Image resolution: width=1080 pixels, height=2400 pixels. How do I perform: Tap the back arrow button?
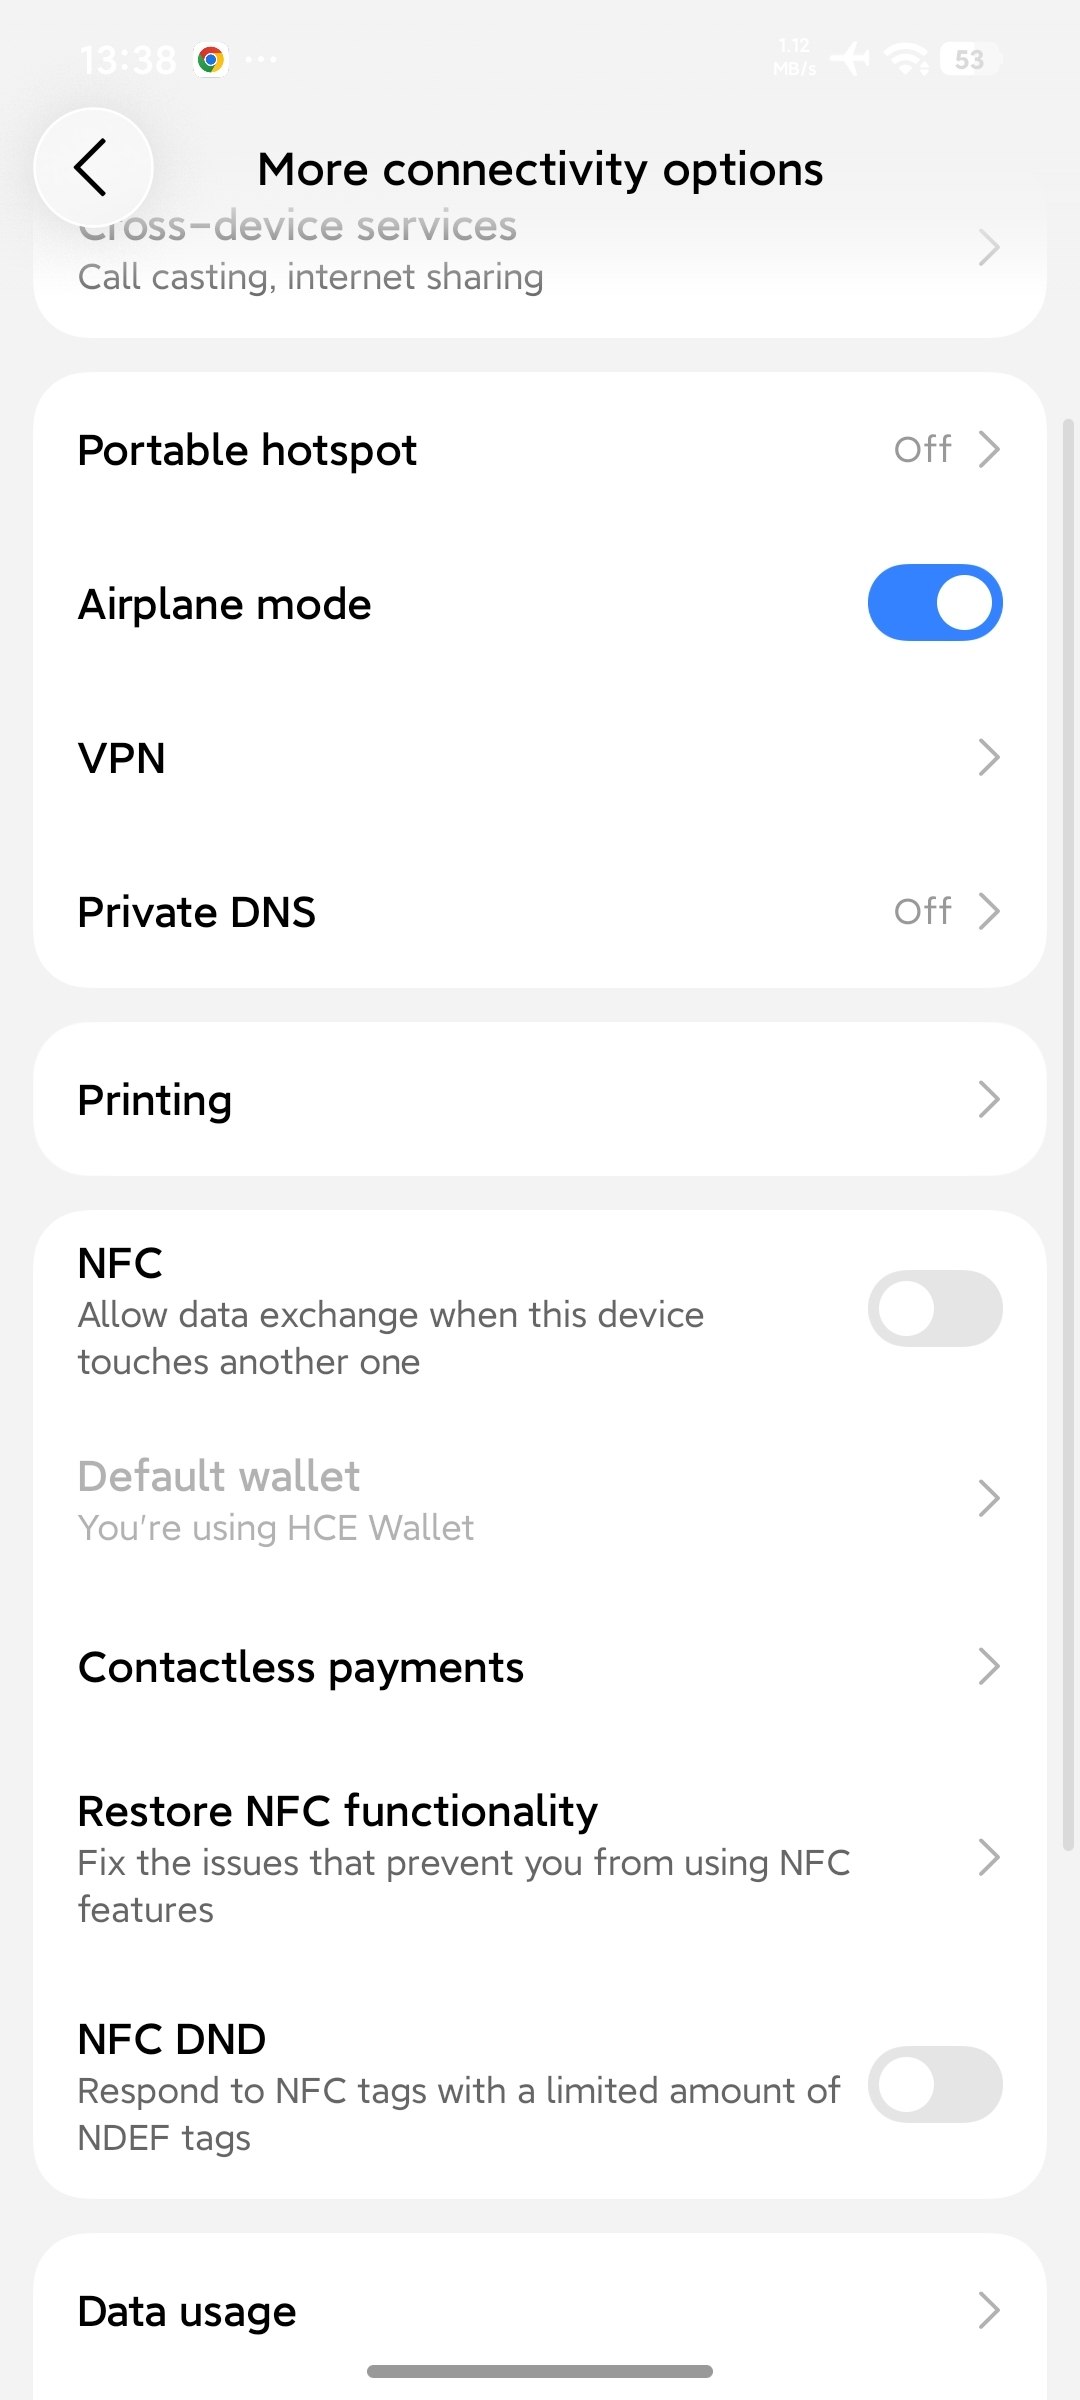(x=93, y=167)
